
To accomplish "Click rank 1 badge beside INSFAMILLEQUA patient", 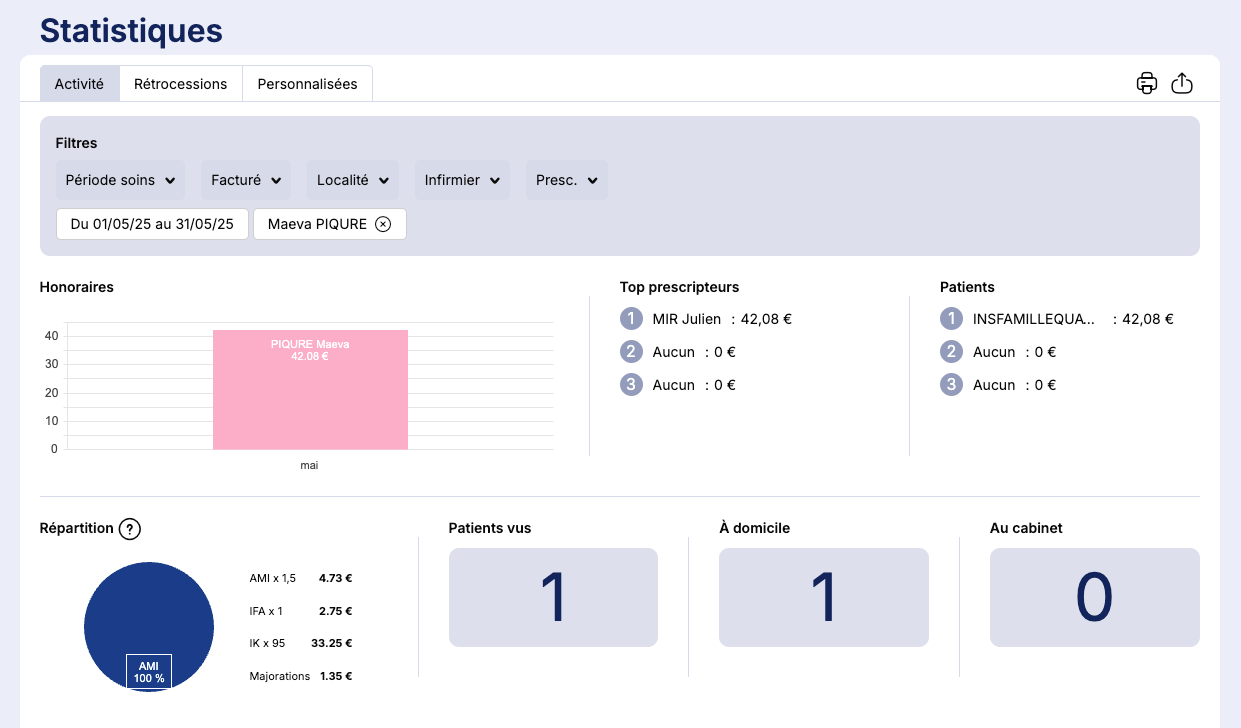I will click(951, 319).
